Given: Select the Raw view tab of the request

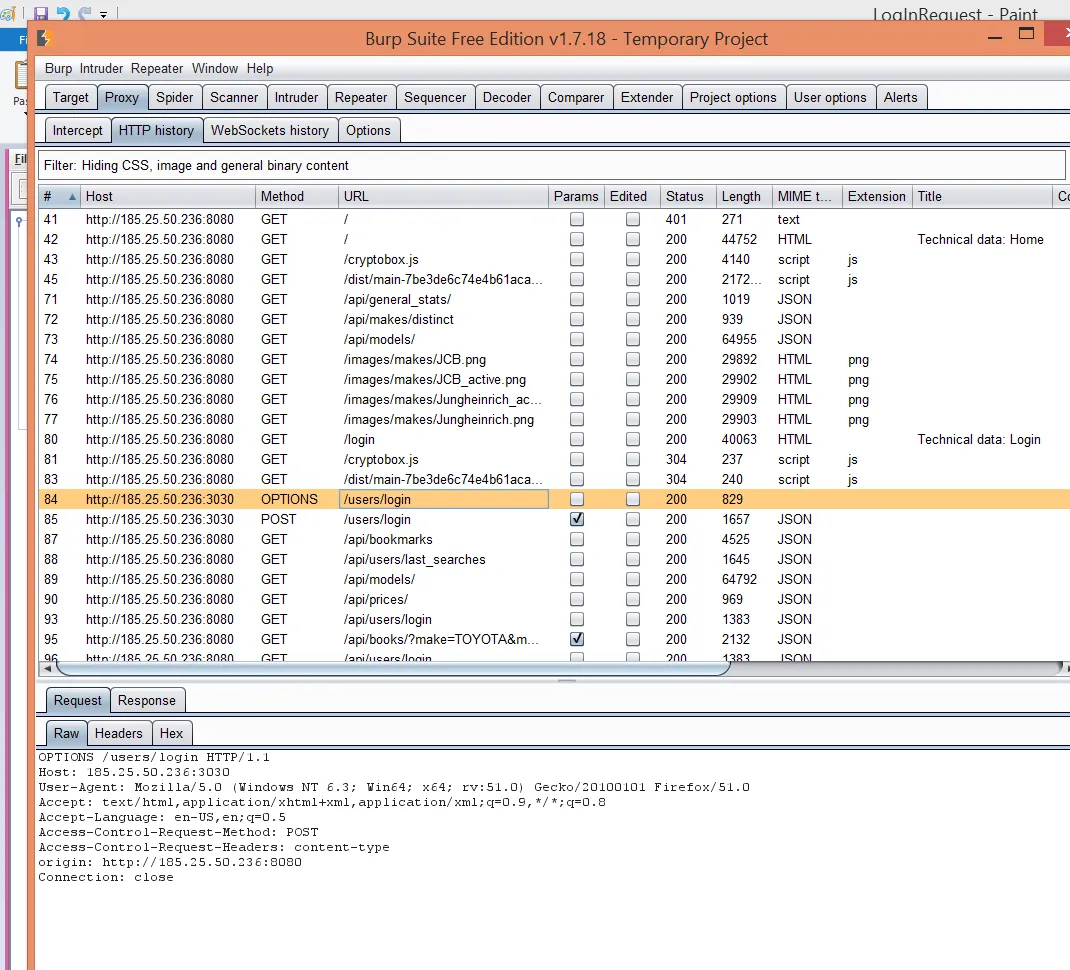Looking at the screenshot, I should click(x=67, y=733).
